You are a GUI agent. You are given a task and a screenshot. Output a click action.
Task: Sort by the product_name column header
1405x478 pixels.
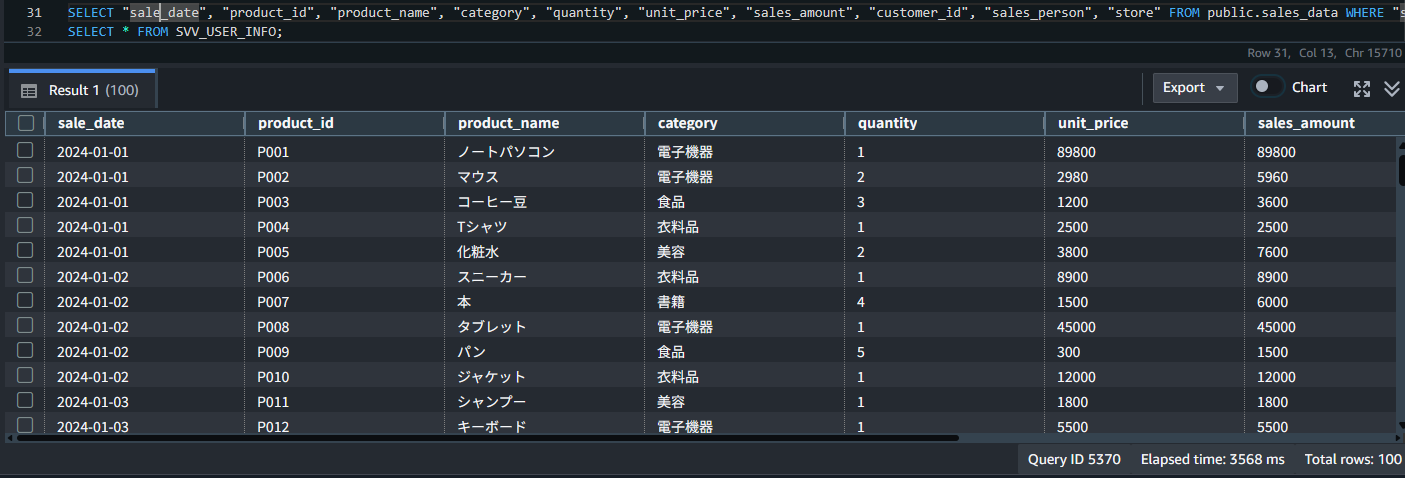click(545, 123)
